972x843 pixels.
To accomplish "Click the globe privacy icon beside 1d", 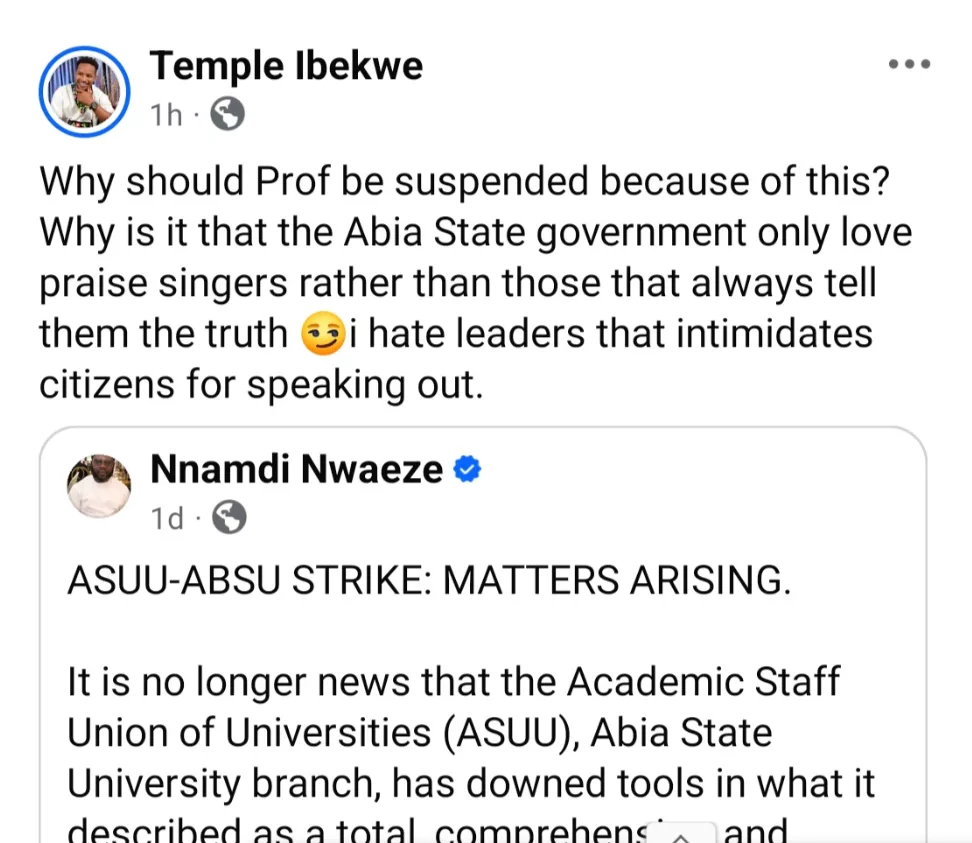I will point(229,517).
